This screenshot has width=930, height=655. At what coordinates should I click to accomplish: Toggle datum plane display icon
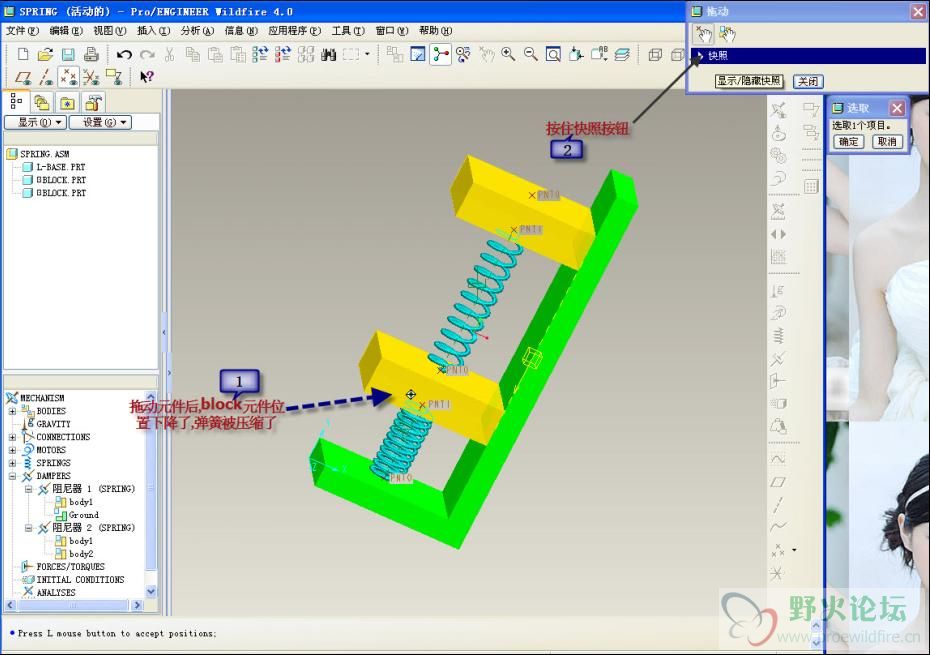click(x=22, y=77)
